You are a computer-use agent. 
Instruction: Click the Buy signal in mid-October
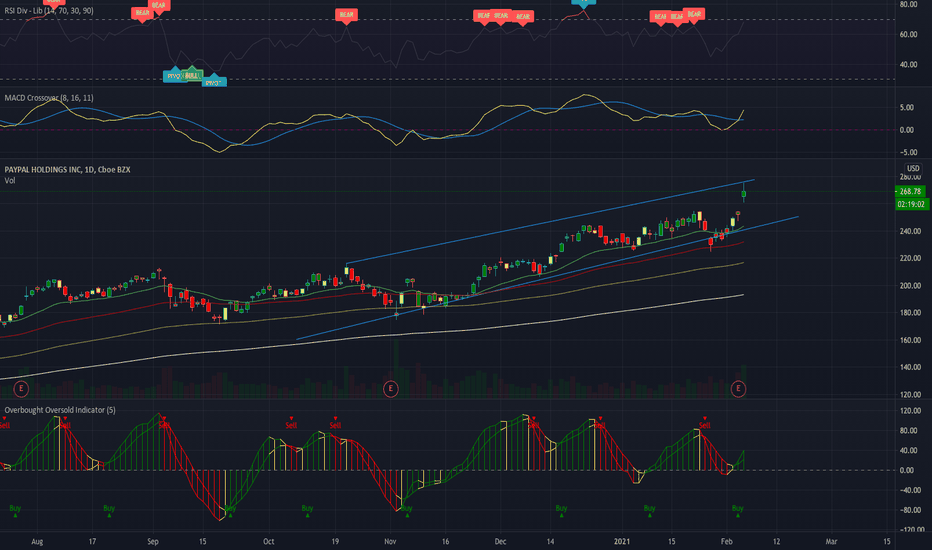pyautogui.click(x=307, y=510)
